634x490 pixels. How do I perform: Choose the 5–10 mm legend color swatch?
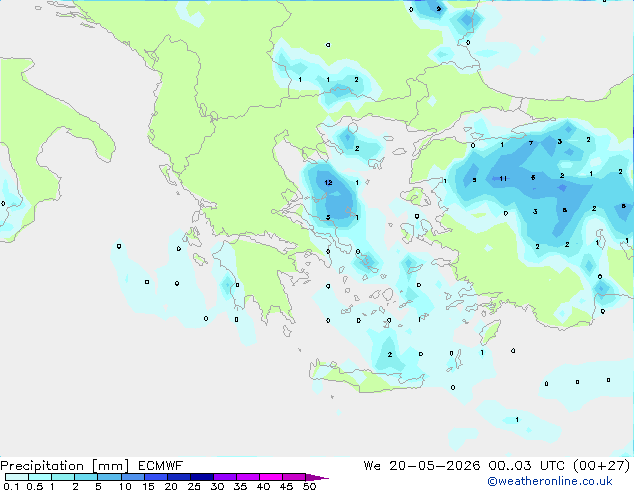point(109,477)
